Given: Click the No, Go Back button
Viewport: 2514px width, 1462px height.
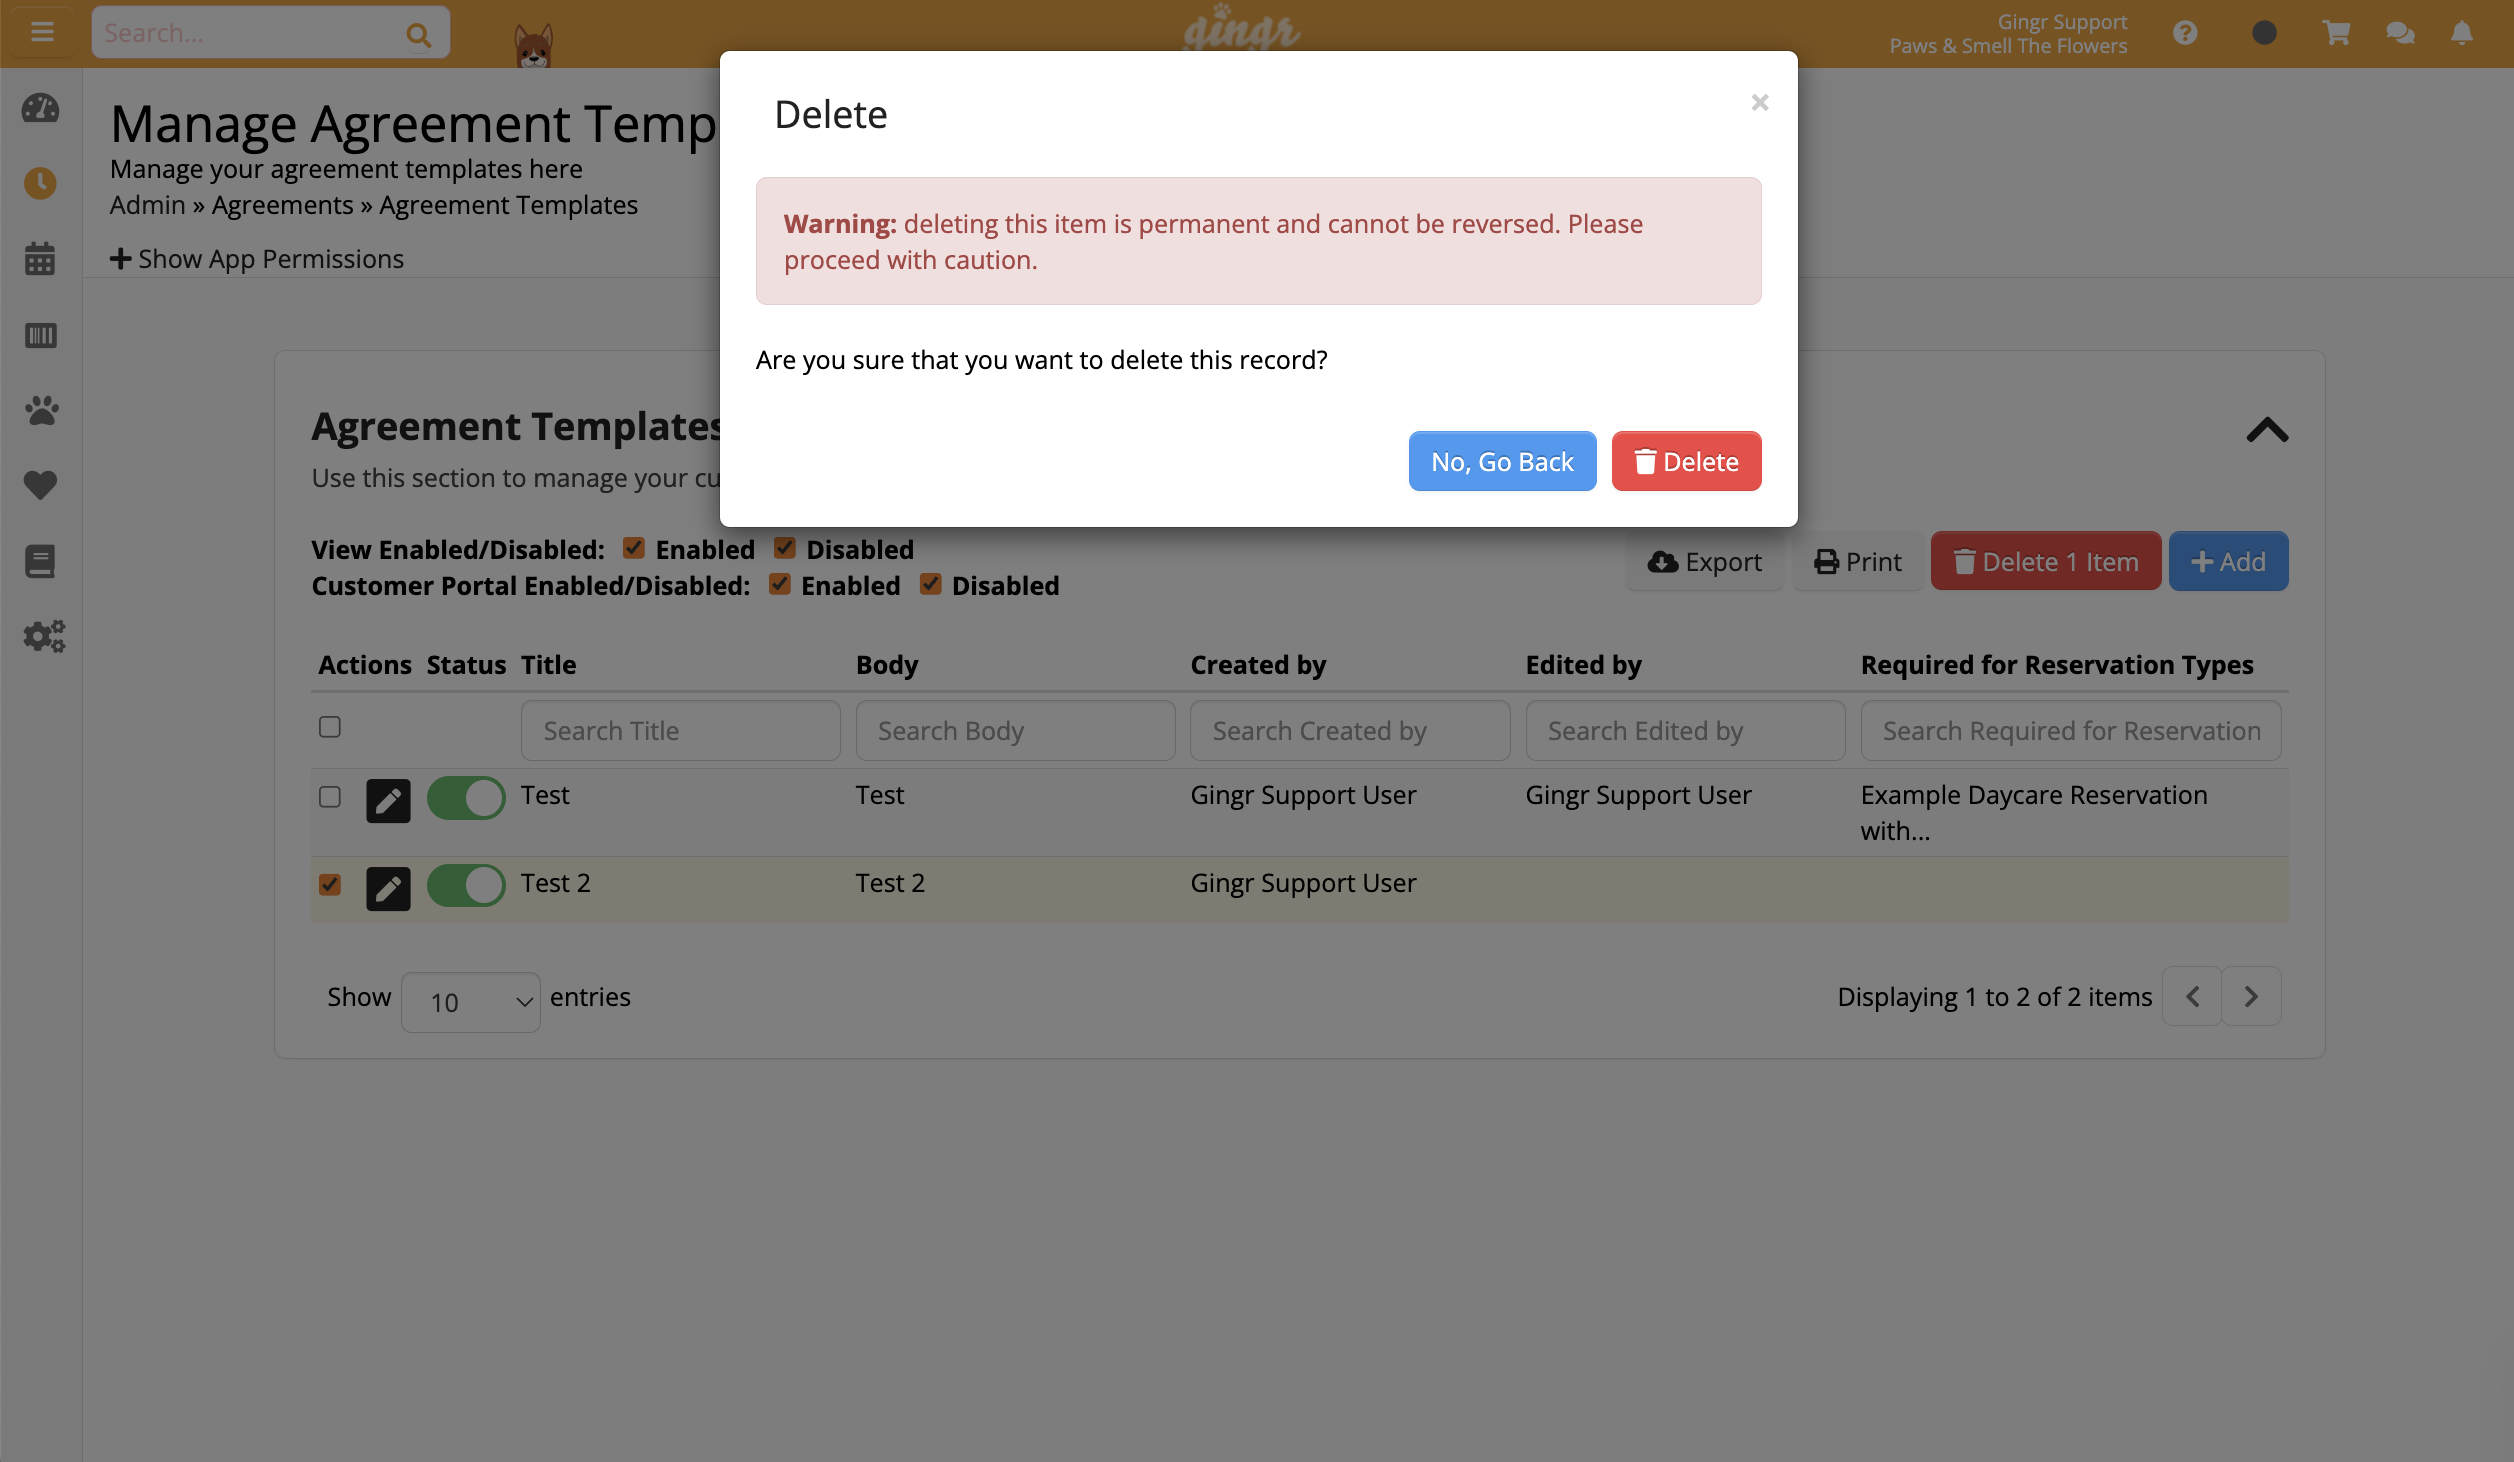Looking at the screenshot, I should point(1502,461).
